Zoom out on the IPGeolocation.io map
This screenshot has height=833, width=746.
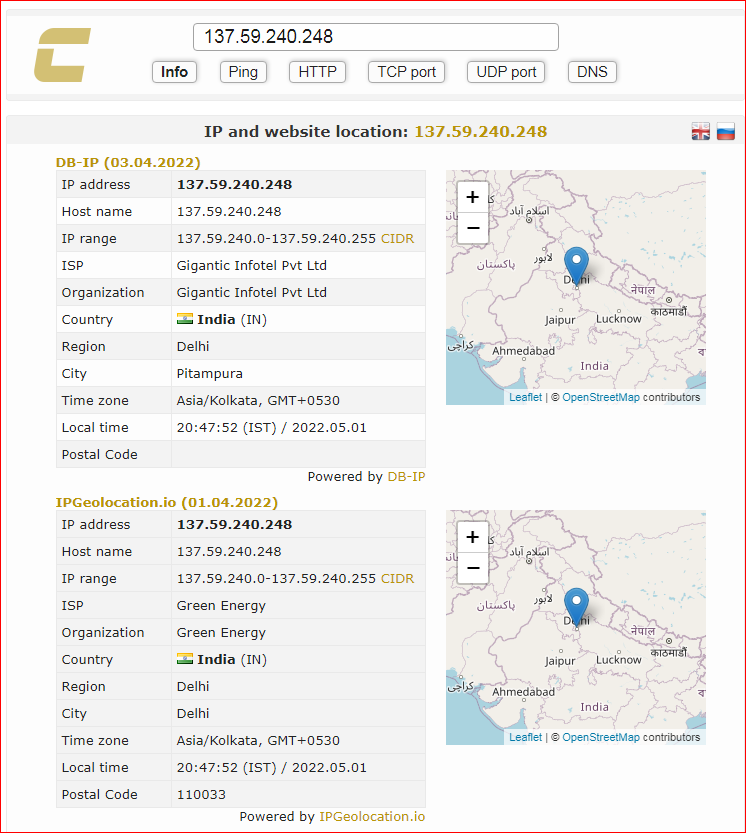point(472,568)
